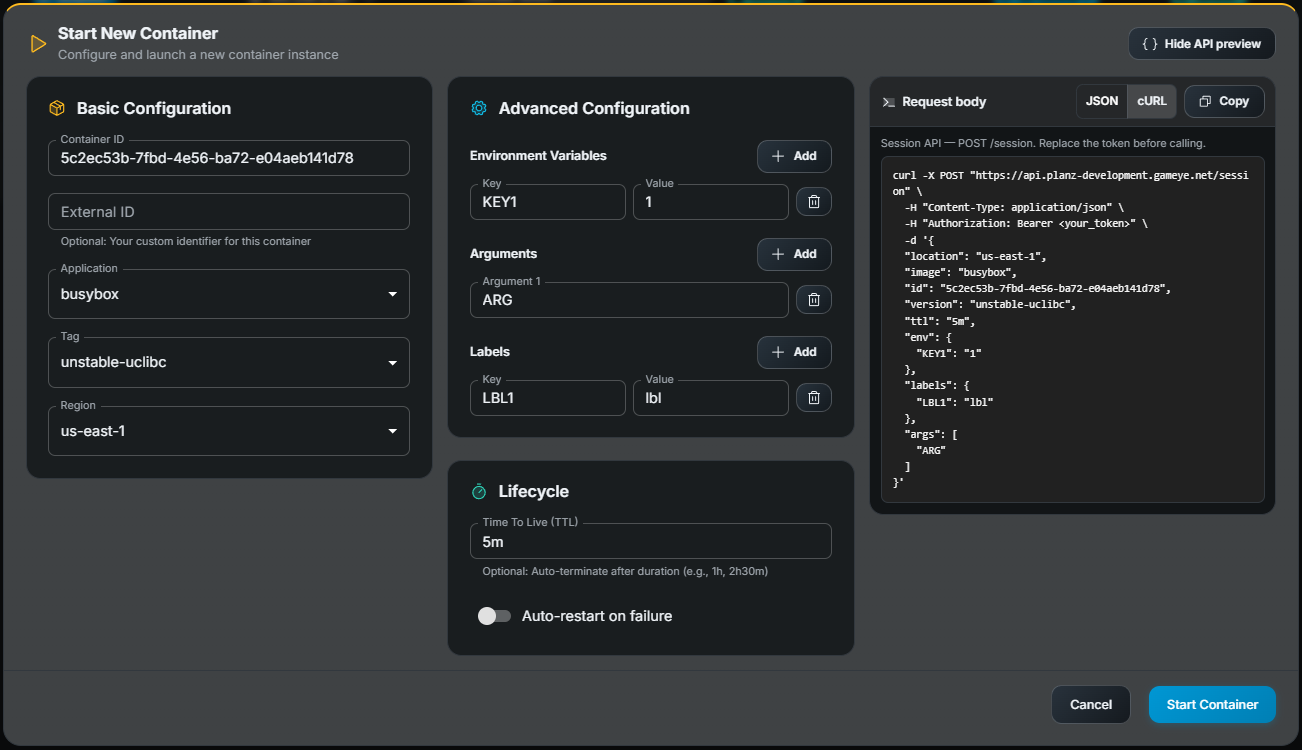Hide the API preview panel
Screen dimensions: 1302x750
pos(1202,44)
